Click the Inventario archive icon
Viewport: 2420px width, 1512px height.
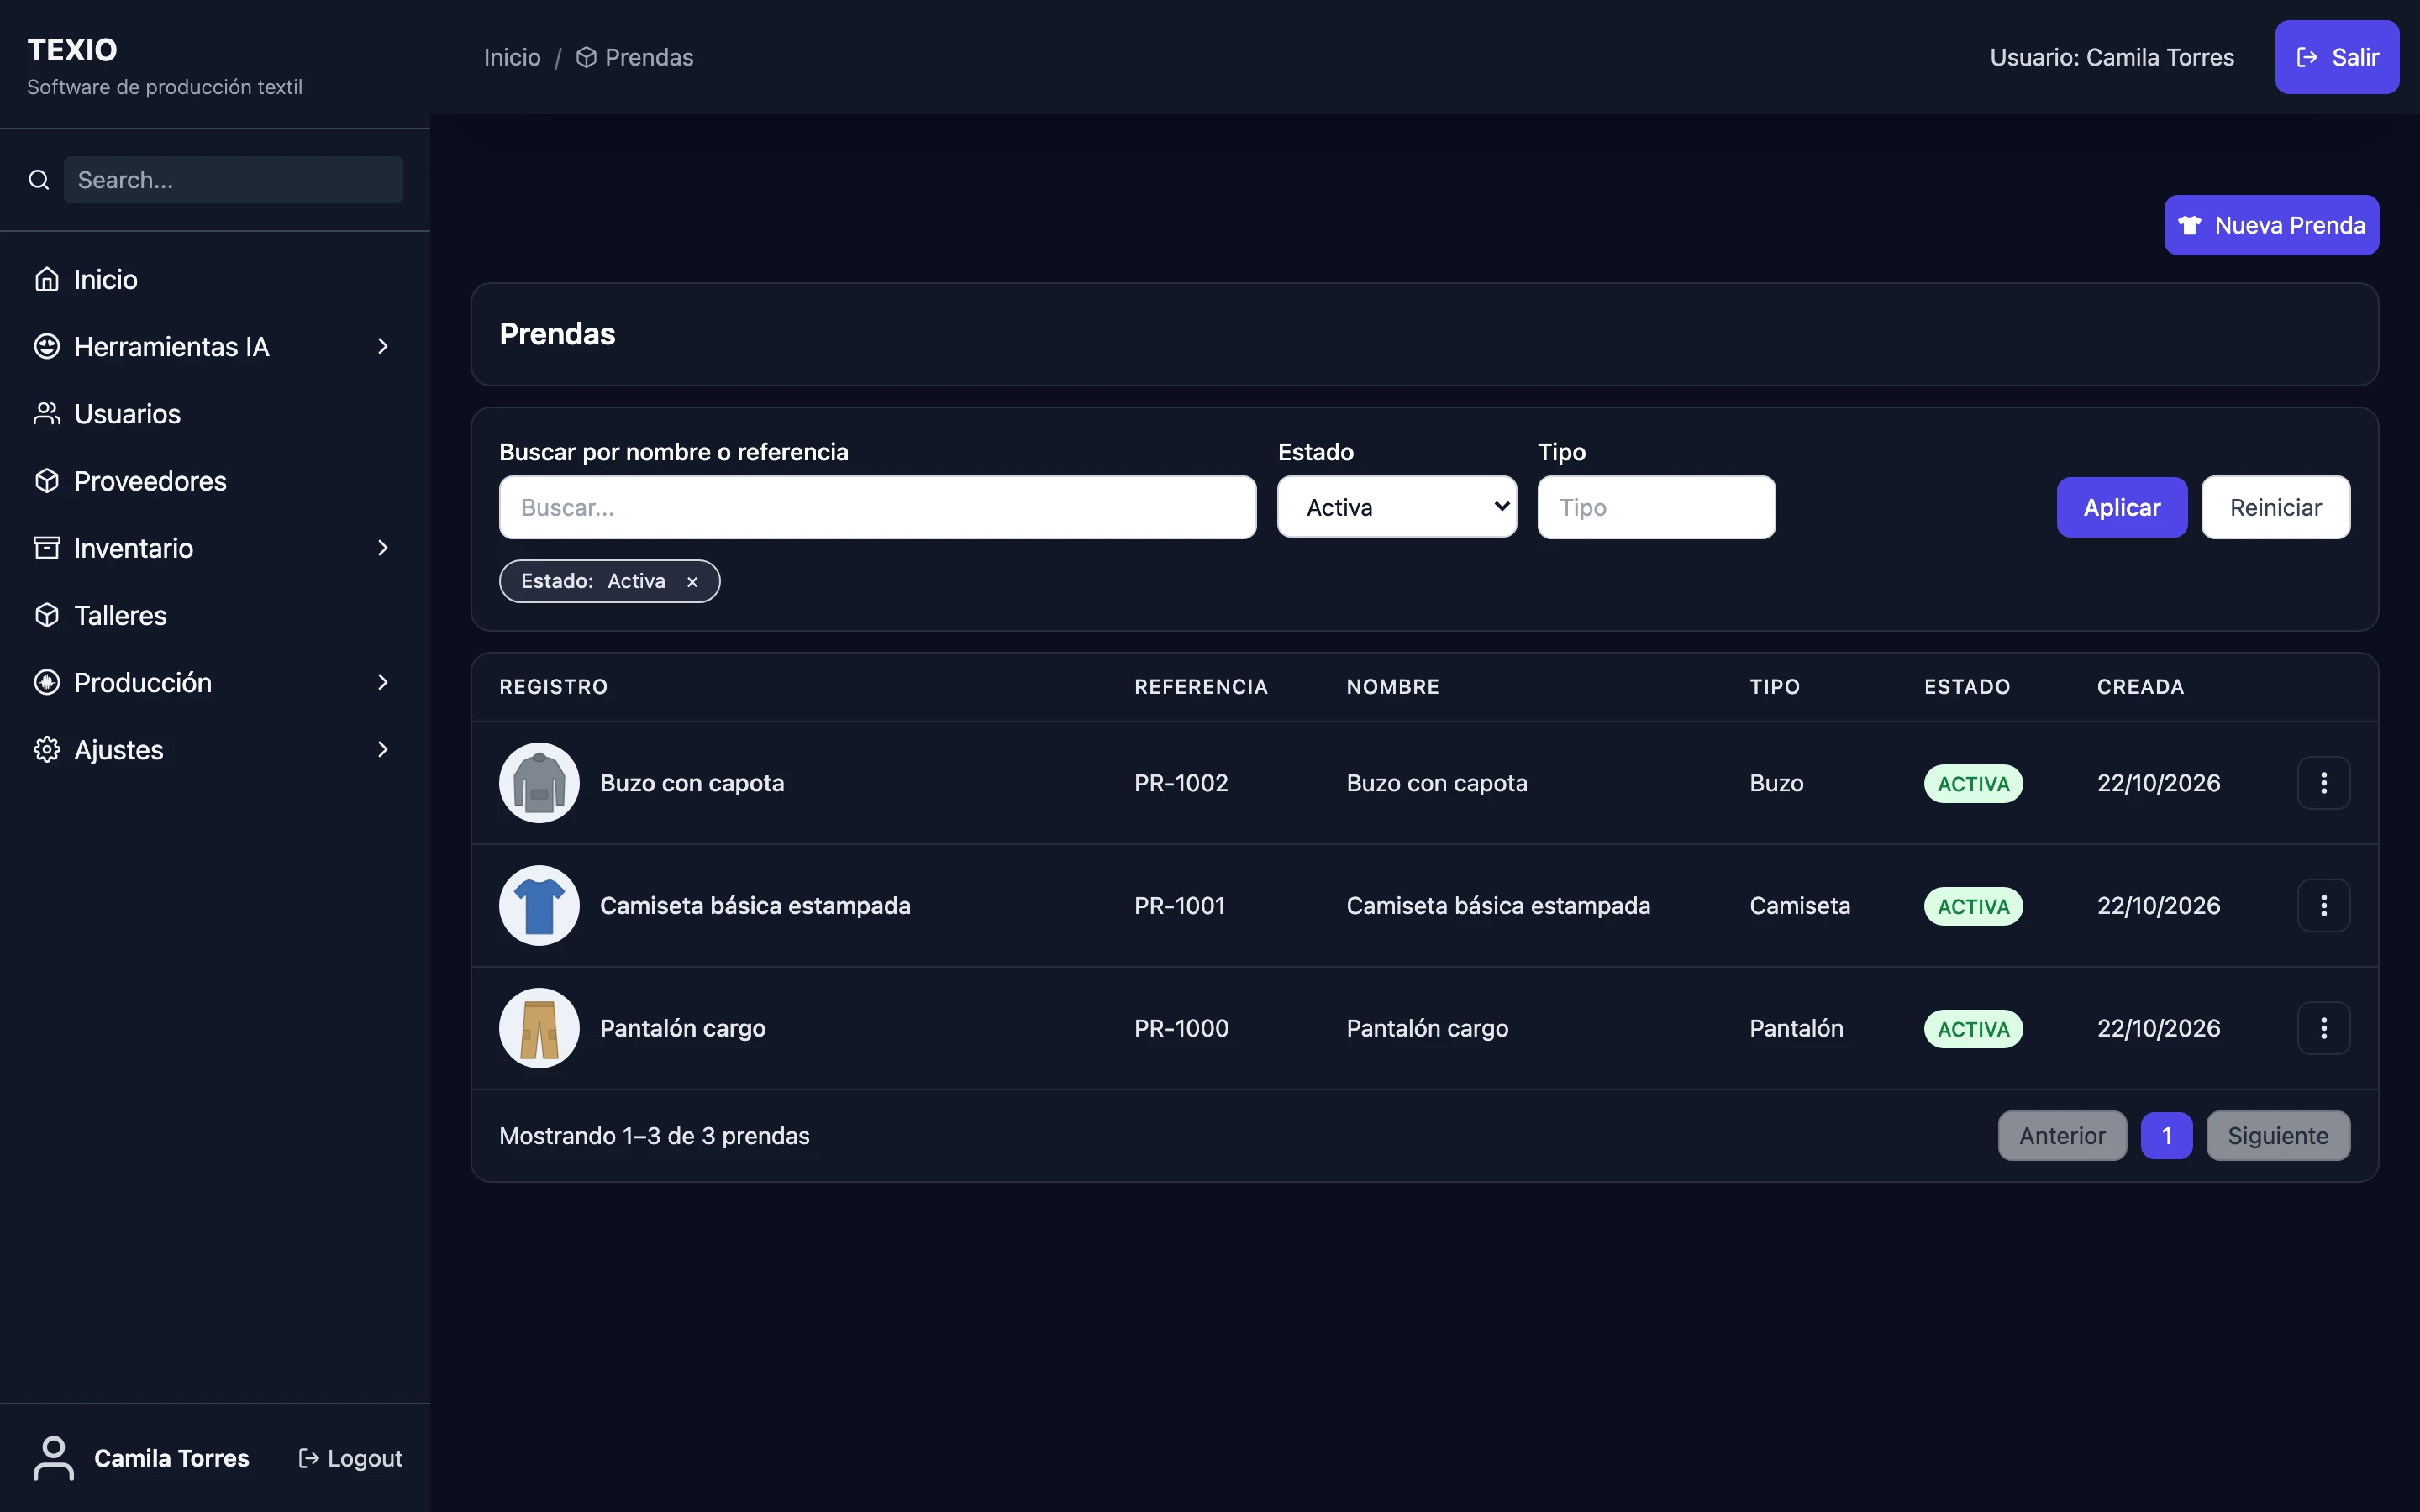(47, 548)
